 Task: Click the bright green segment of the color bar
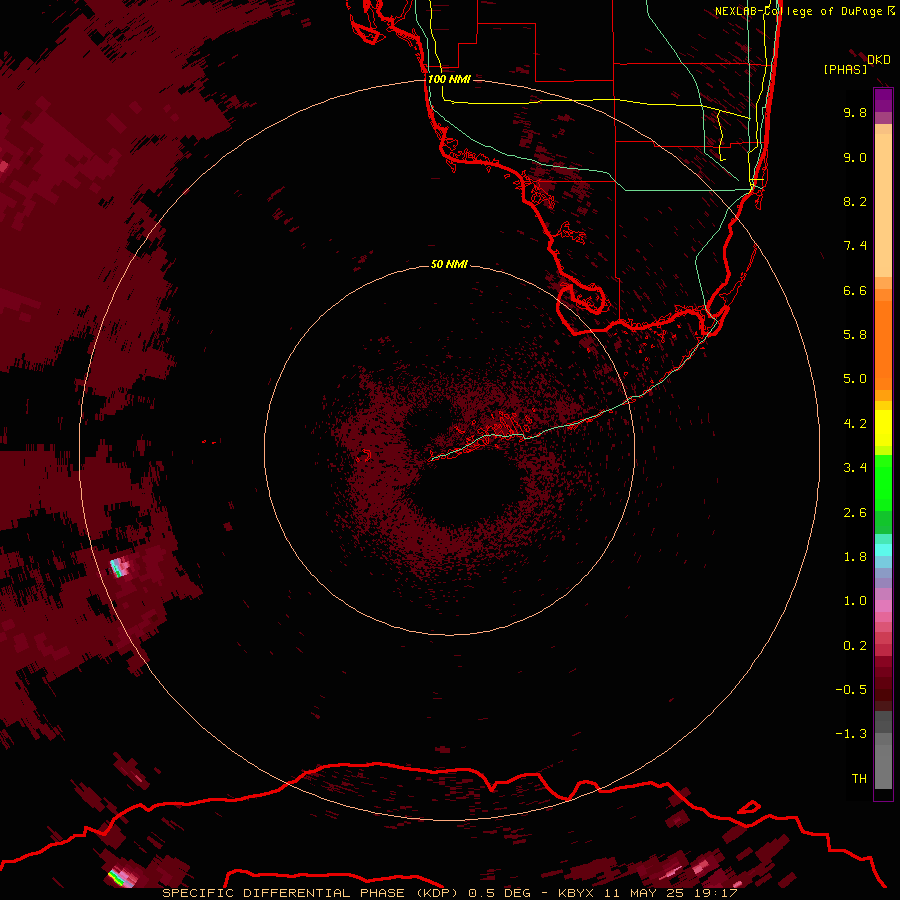(x=883, y=482)
